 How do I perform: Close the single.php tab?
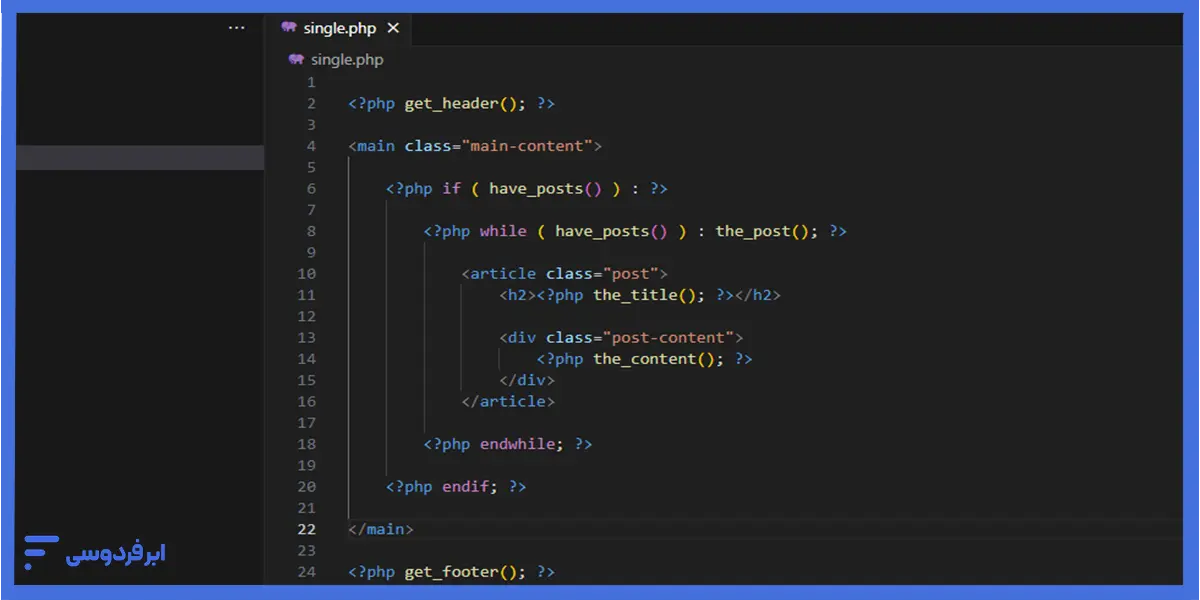[393, 28]
